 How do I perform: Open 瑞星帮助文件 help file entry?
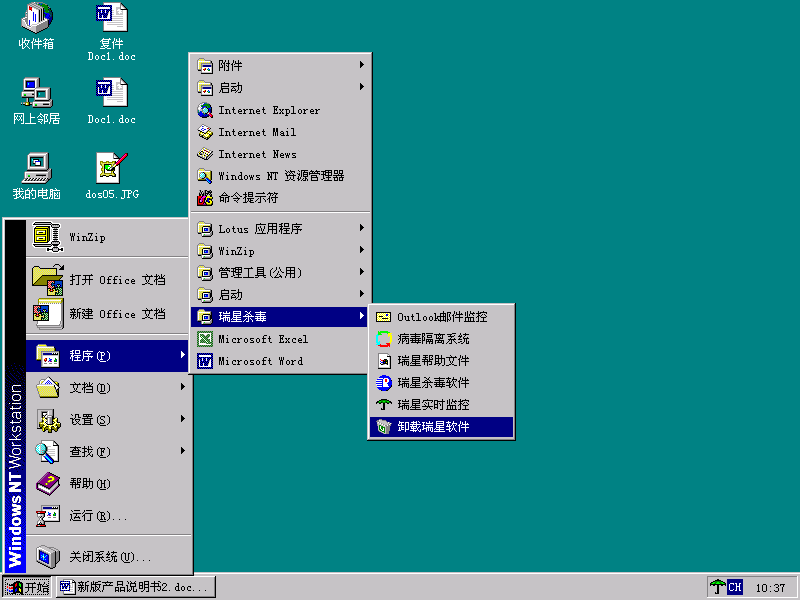pos(441,361)
